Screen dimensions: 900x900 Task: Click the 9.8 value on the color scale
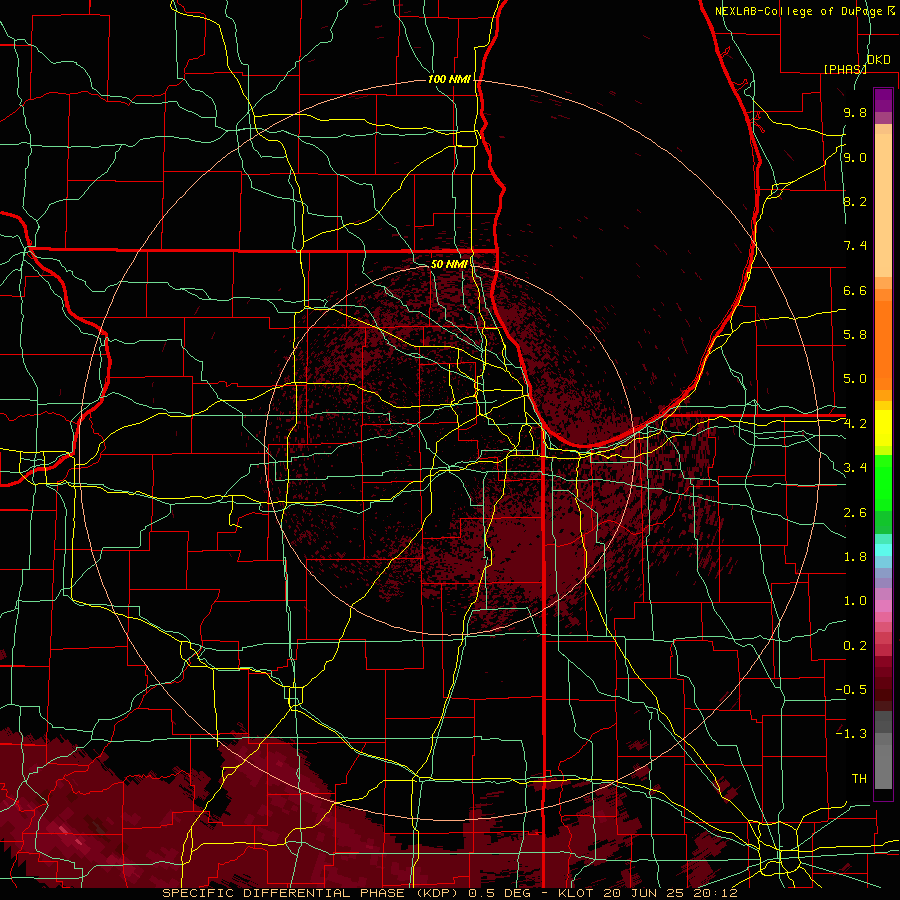coord(855,112)
